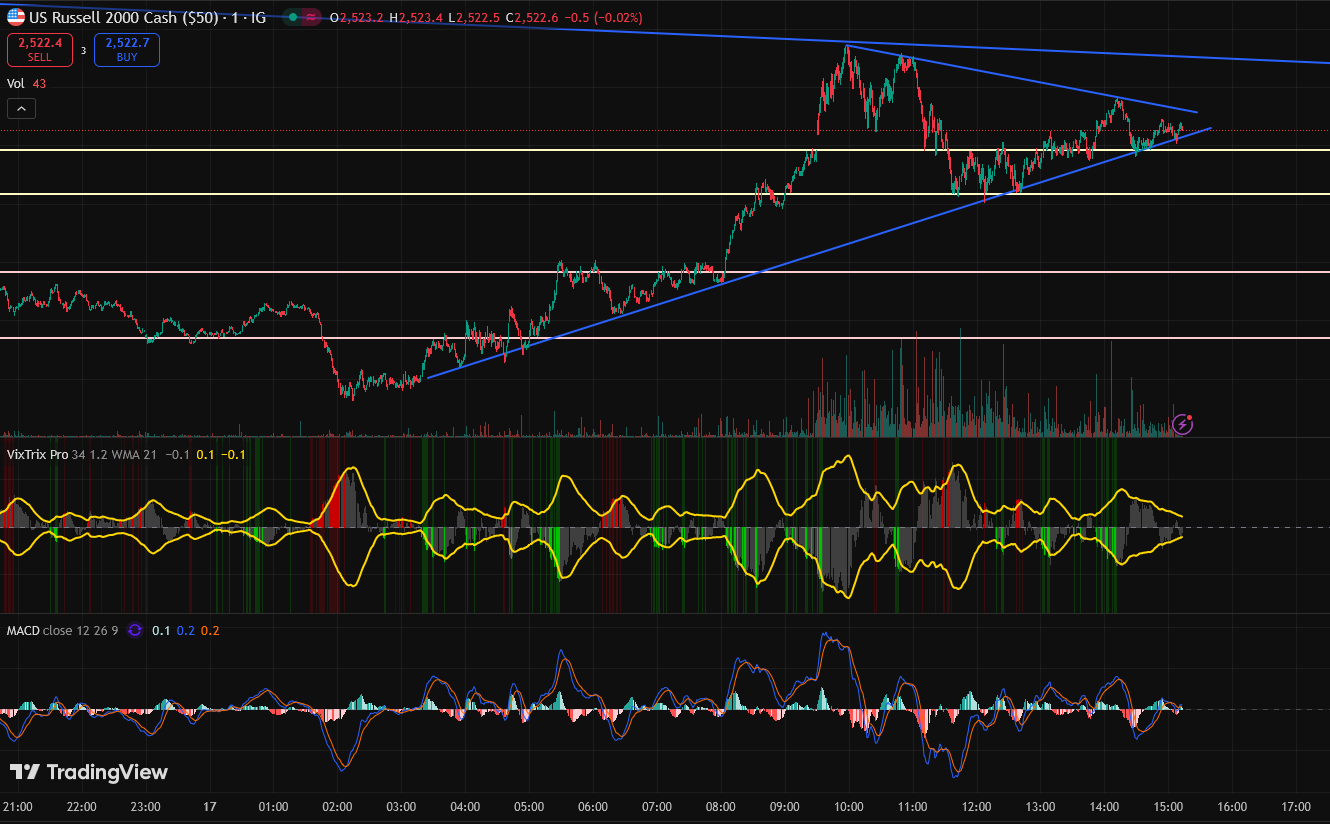Open the US Russell 2000 Cash symbol title
1330x824 pixels.
coord(149,18)
